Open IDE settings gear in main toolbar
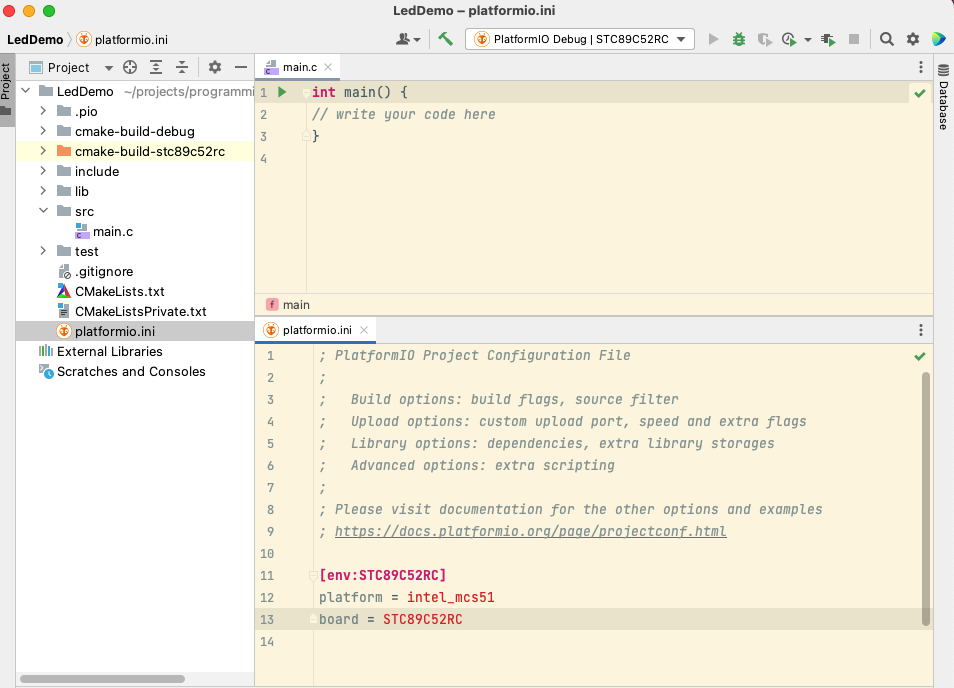The image size is (954, 688). point(913,39)
